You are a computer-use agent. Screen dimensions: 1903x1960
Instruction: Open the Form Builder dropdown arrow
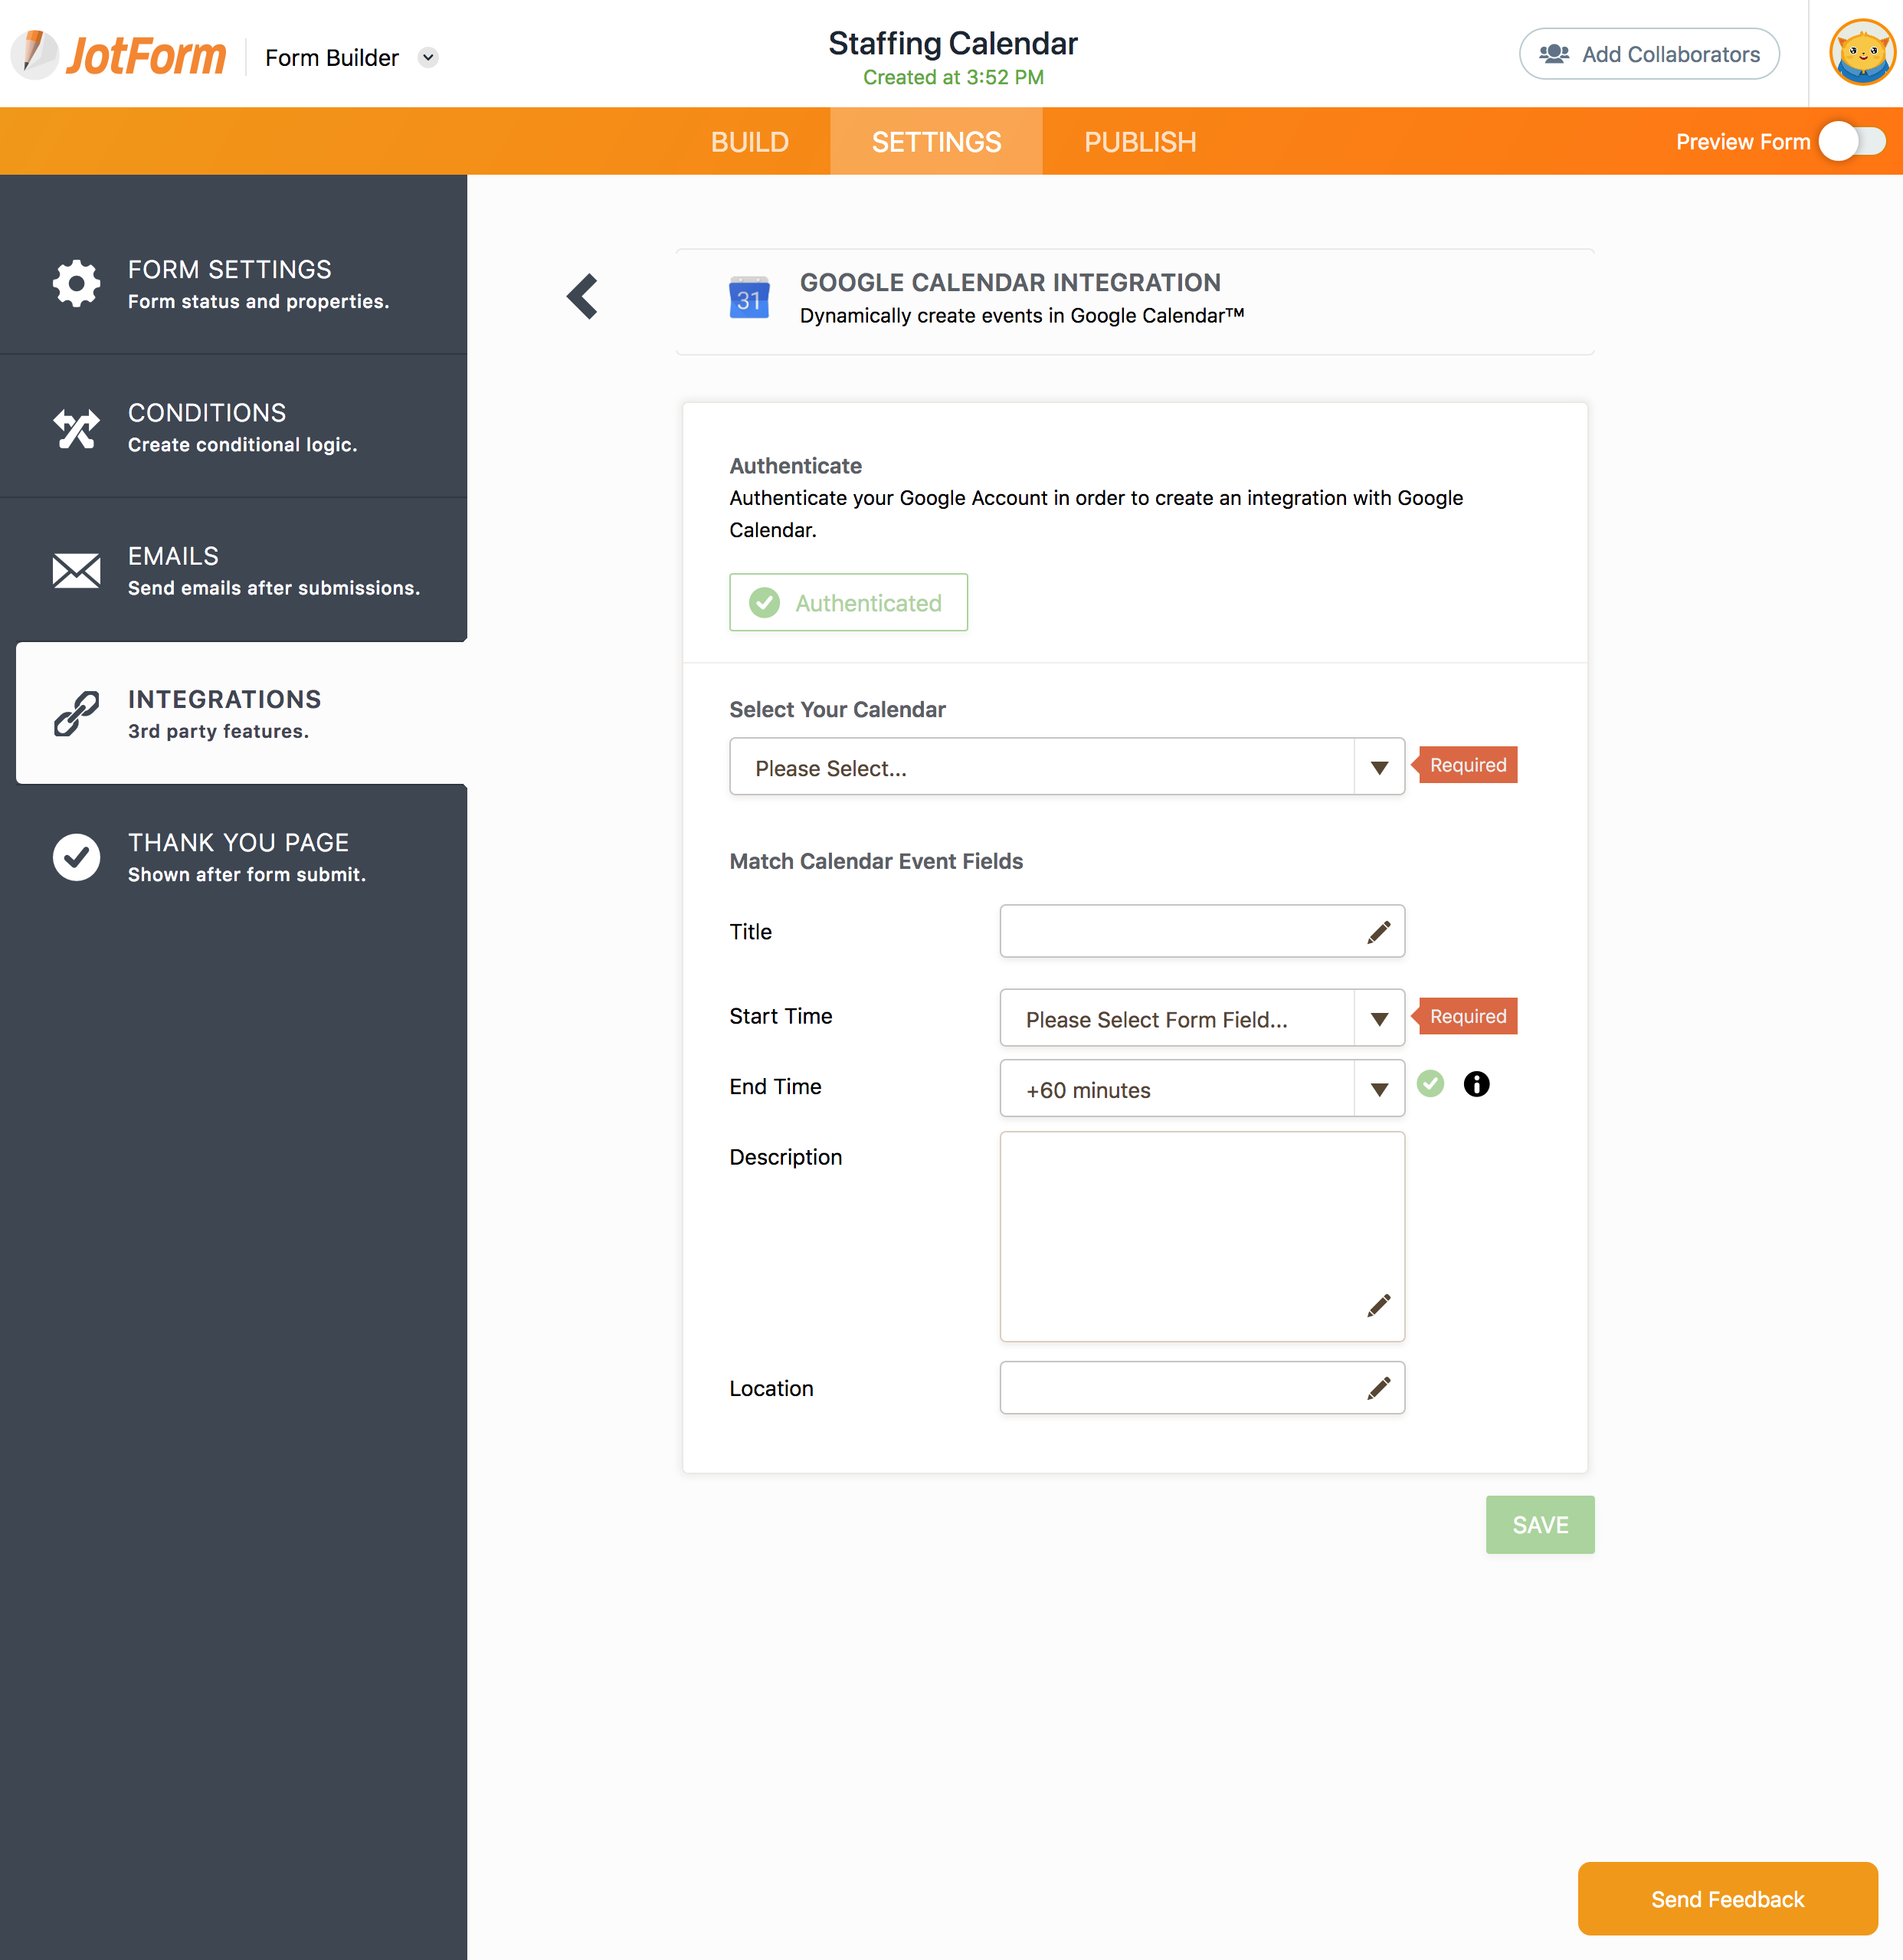tap(428, 57)
